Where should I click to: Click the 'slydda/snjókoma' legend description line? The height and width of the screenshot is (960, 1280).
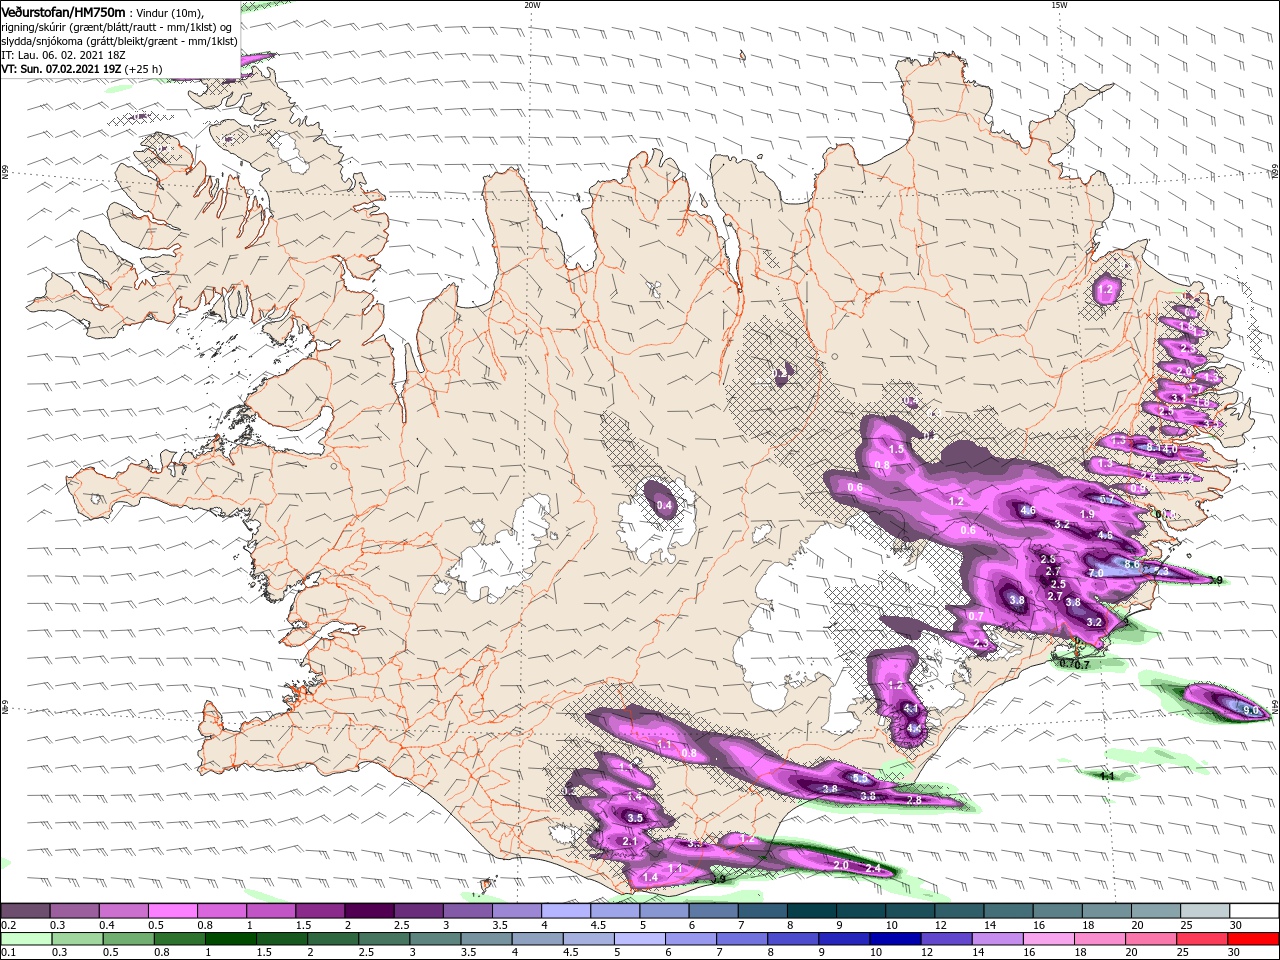tap(119, 41)
